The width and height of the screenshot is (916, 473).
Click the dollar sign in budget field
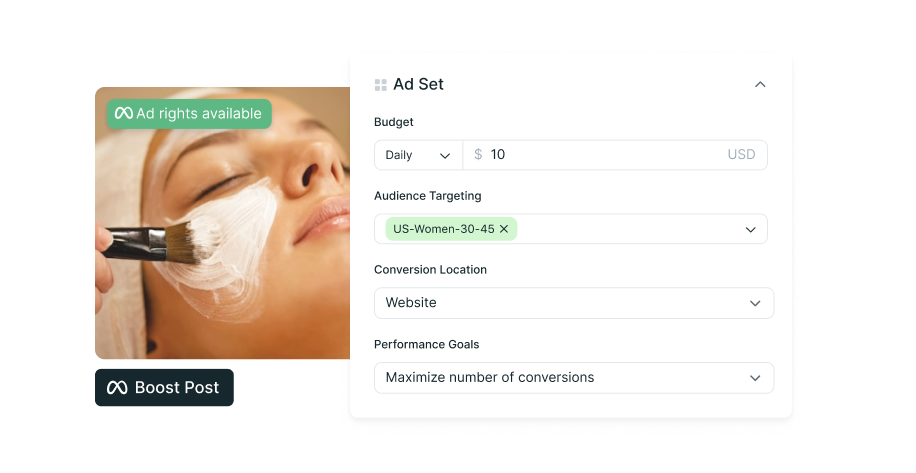(x=478, y=154)
